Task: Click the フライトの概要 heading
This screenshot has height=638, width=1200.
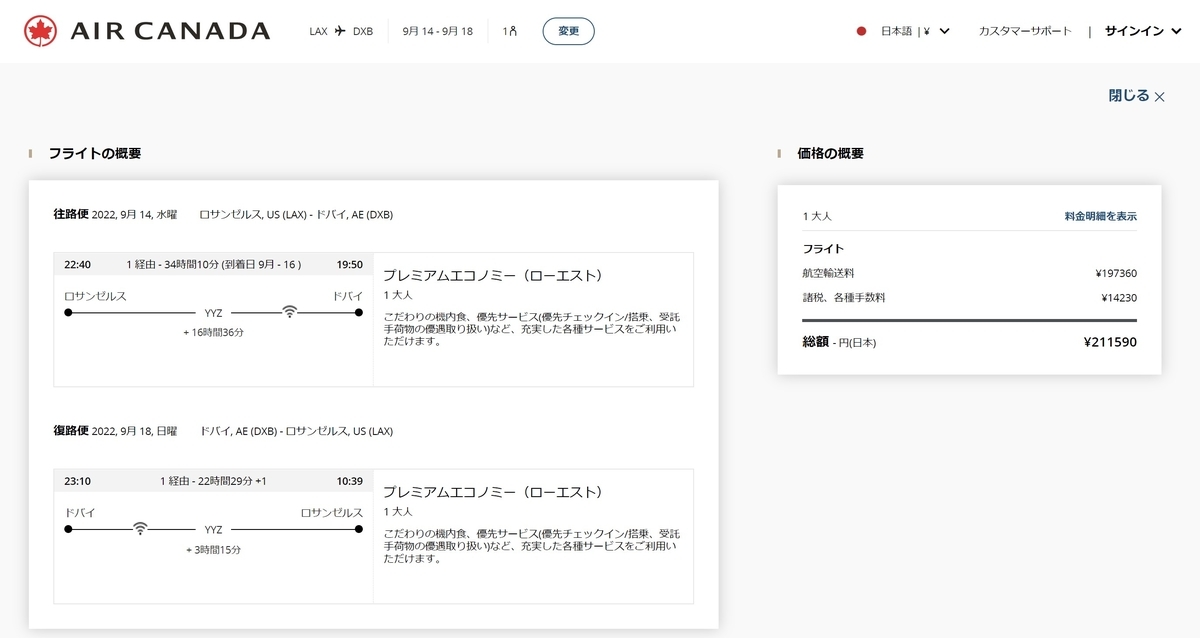Action: pos(95,153)
